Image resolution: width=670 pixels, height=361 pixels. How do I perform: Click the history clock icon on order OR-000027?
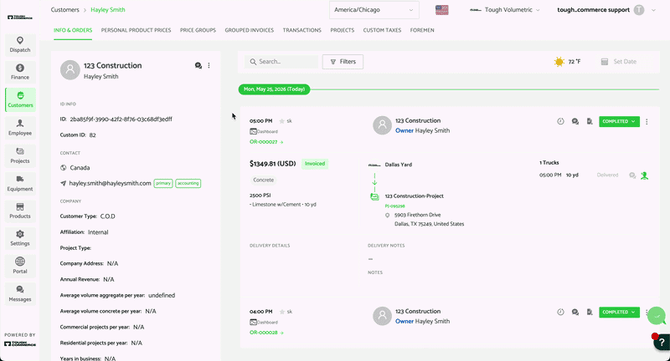(x=561, y=121)
